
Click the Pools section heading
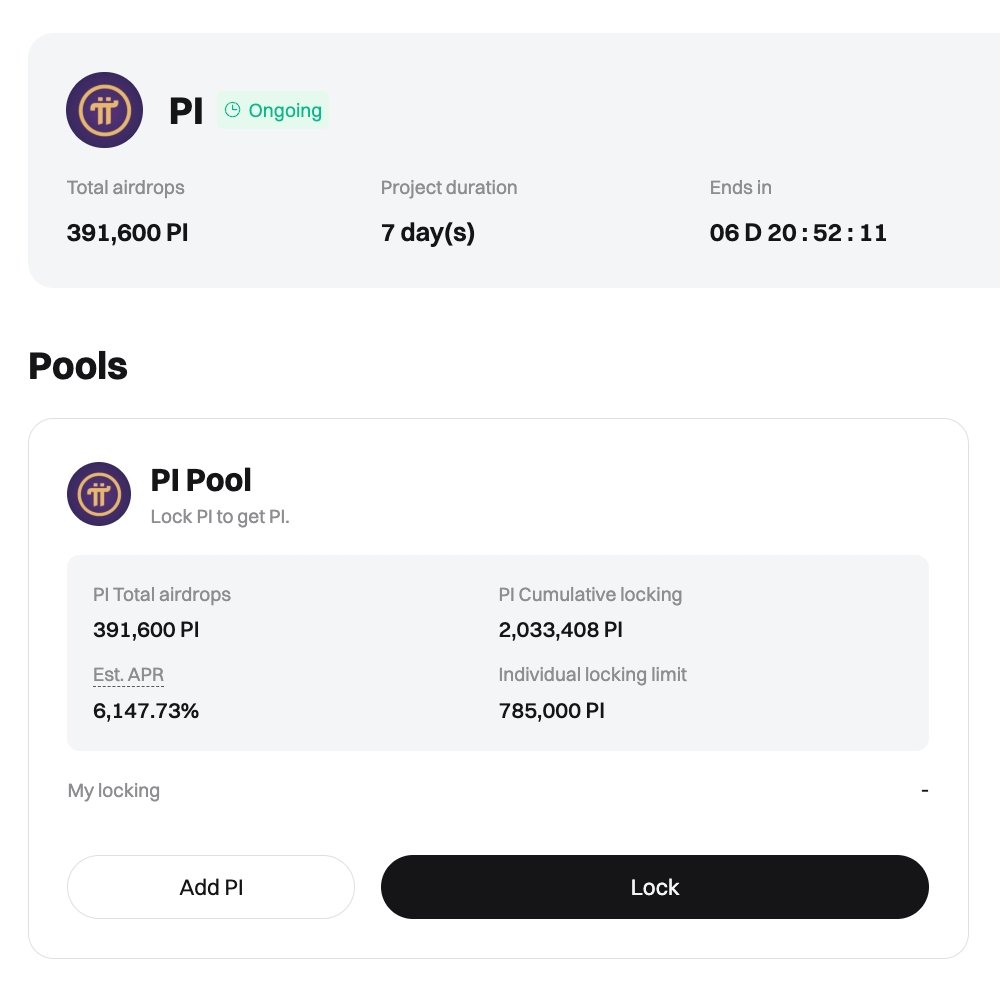78,366
